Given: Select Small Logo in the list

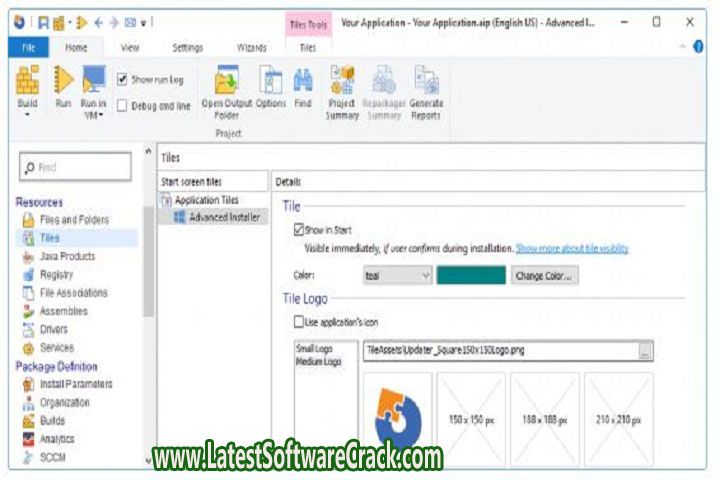Looking at the screenshot, I should tap(314, 349).
